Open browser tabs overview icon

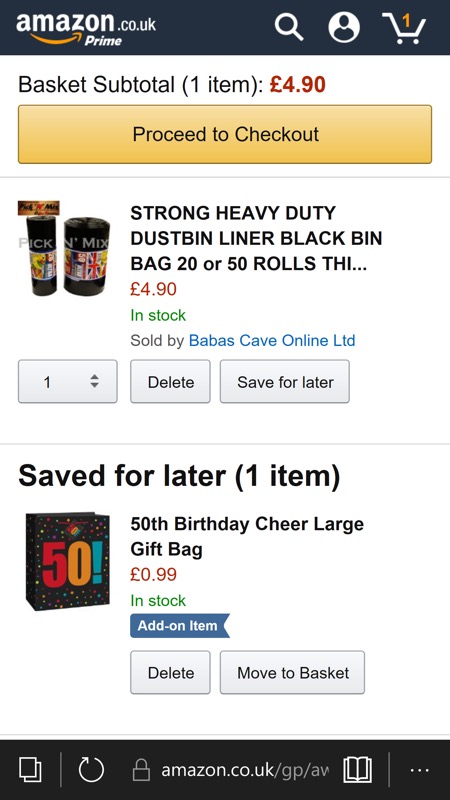pyautogui.click(x=30, y=769)
